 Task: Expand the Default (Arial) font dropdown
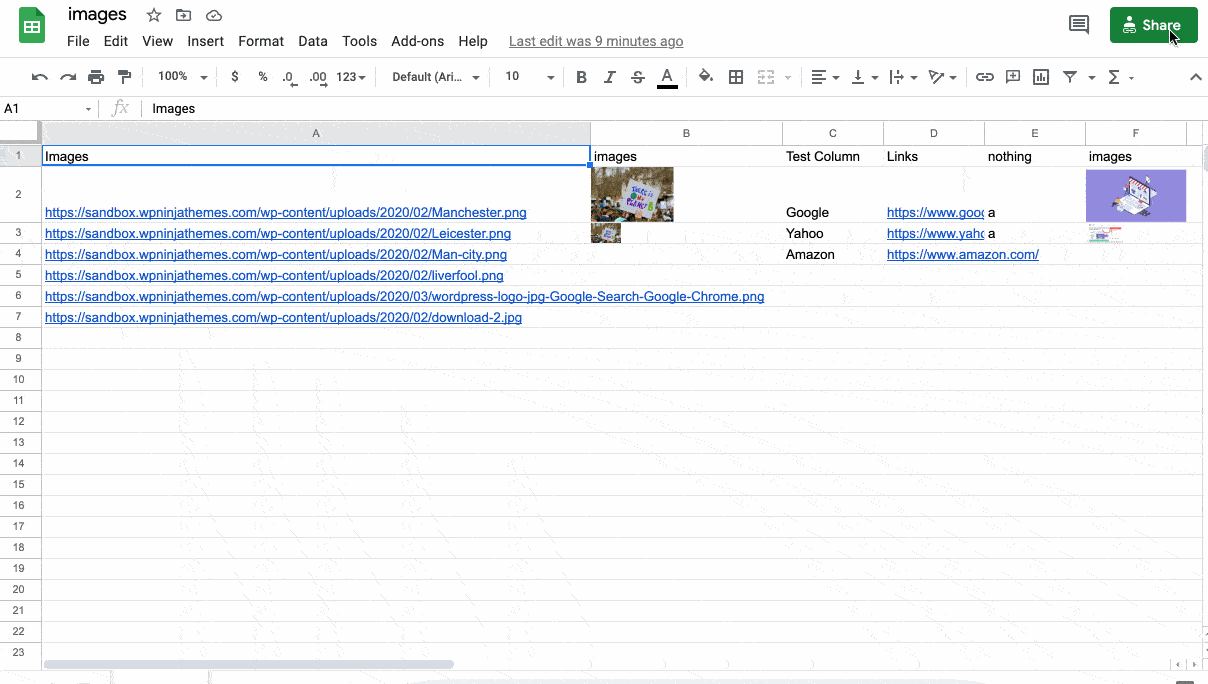tap(435, 77)
